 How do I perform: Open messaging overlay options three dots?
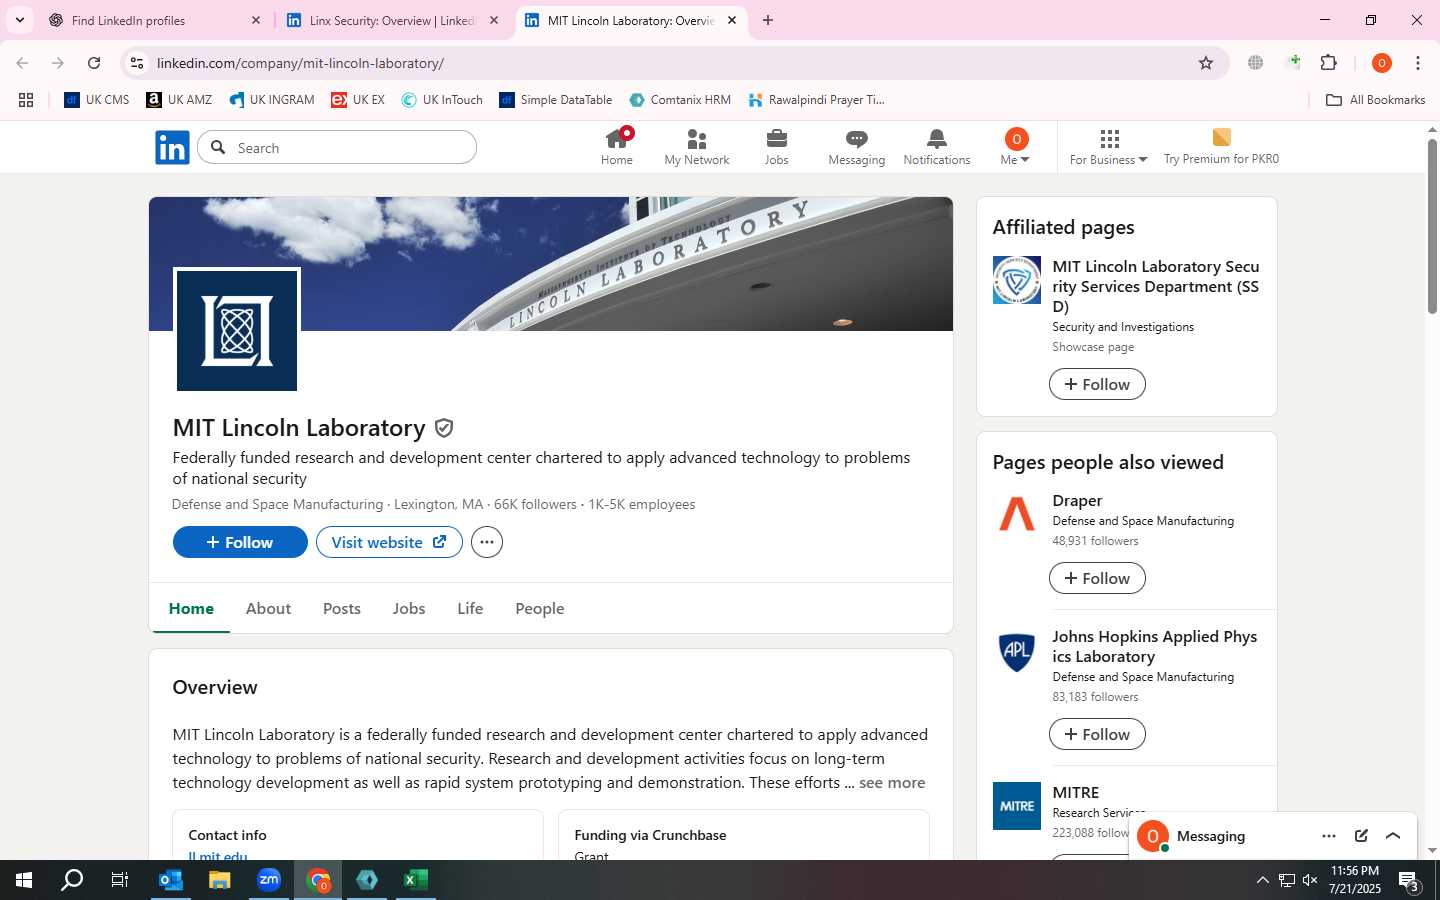pyautogui.click(x=1329, y=836)
